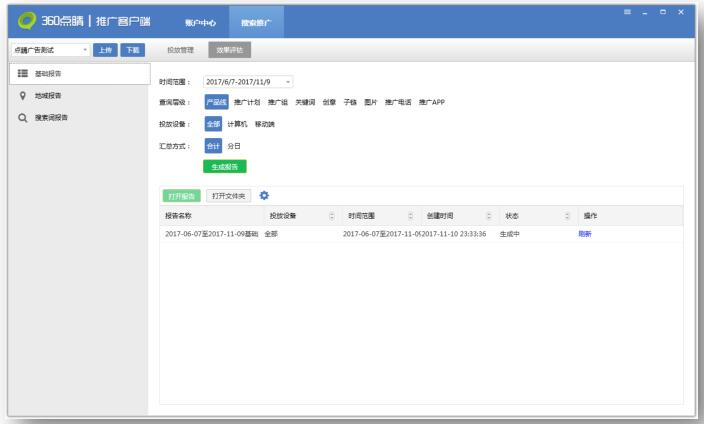Select 计算机 as the 投放设备 option

[x=237, y=124]
